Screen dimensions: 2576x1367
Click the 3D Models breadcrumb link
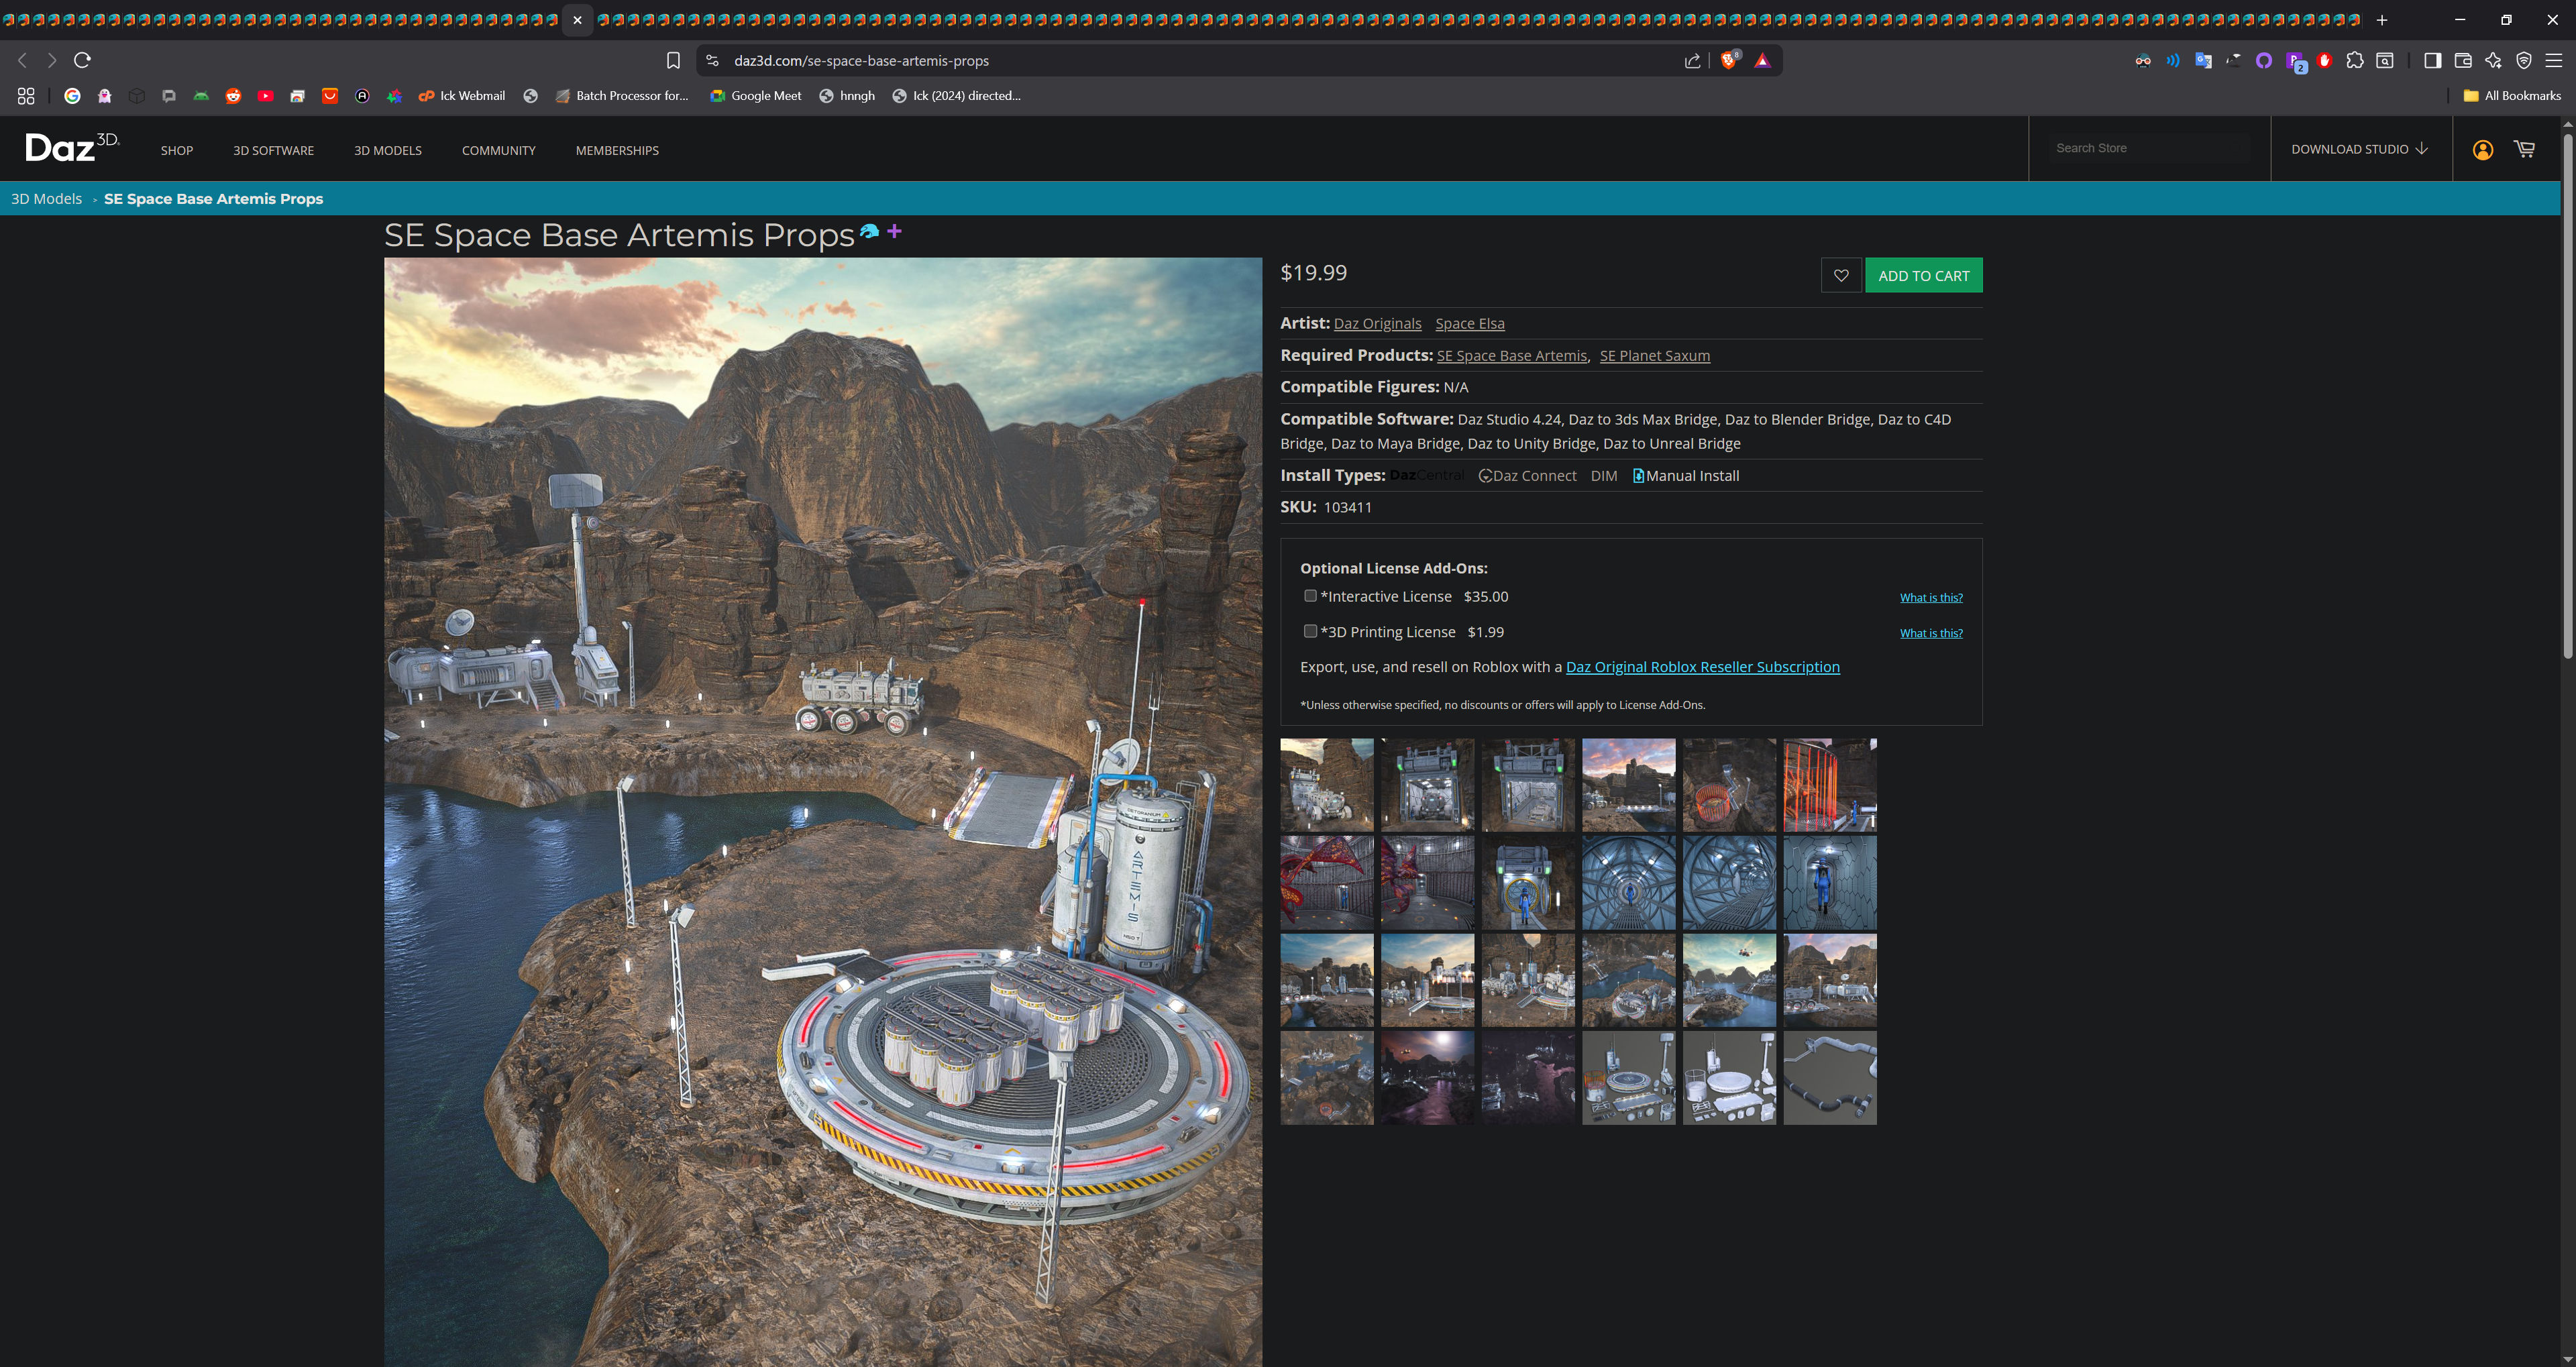(46, 199)
